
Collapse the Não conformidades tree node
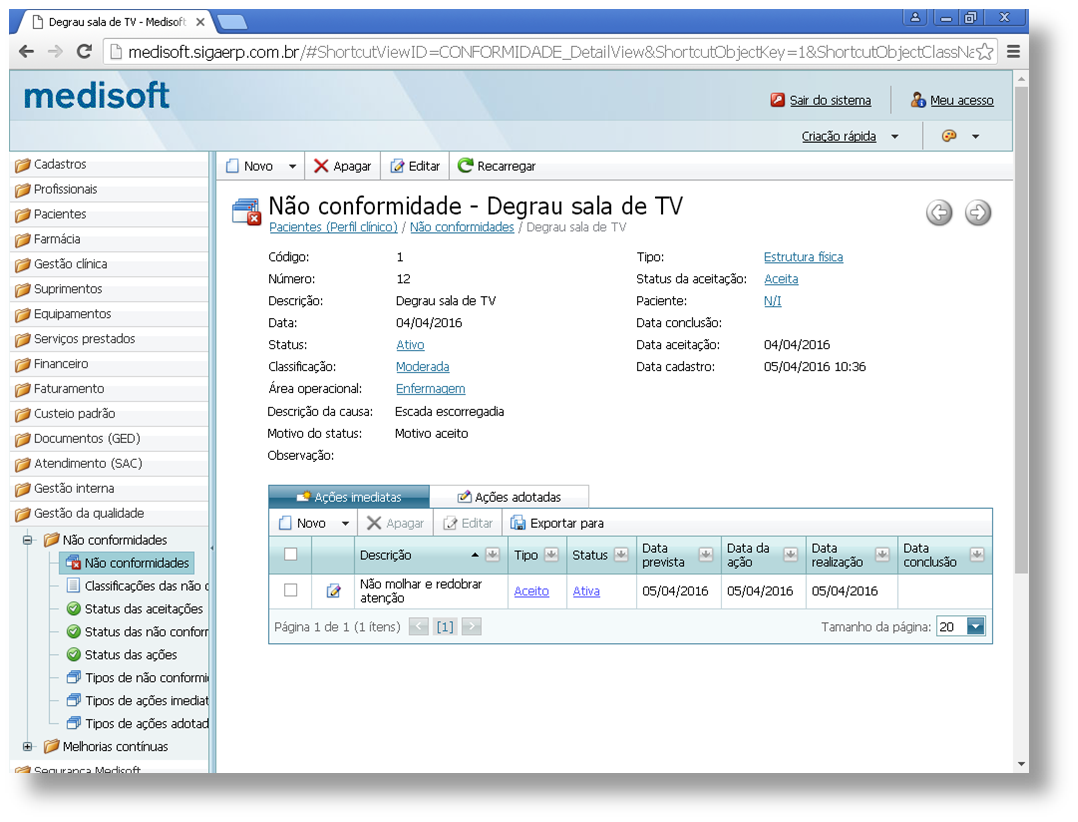click(28, 540)
